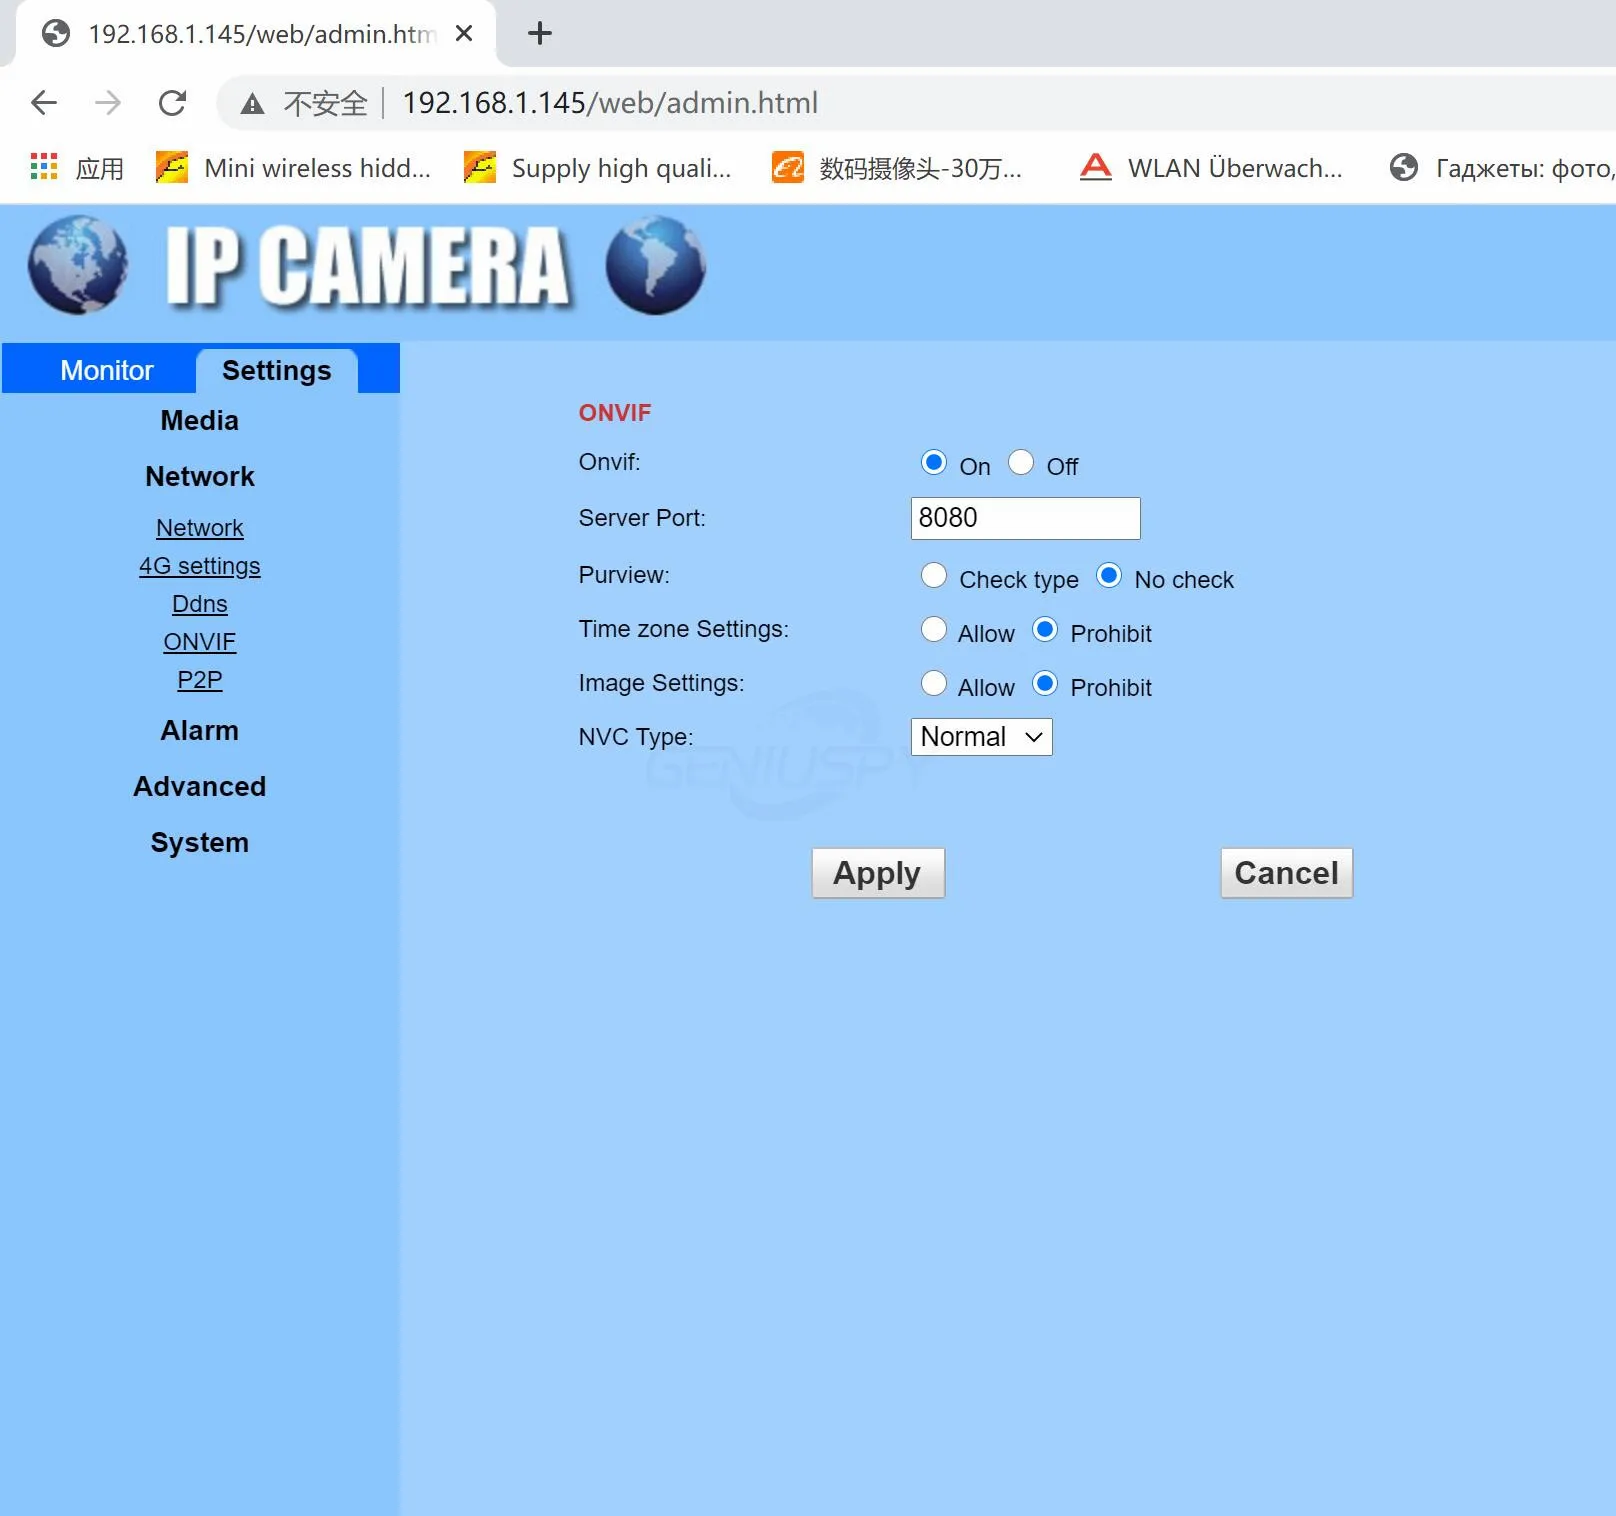The height and width of the screenshot is (1516, 1616).
Task: Click the Server Port input field
Action: [1025, 518]
